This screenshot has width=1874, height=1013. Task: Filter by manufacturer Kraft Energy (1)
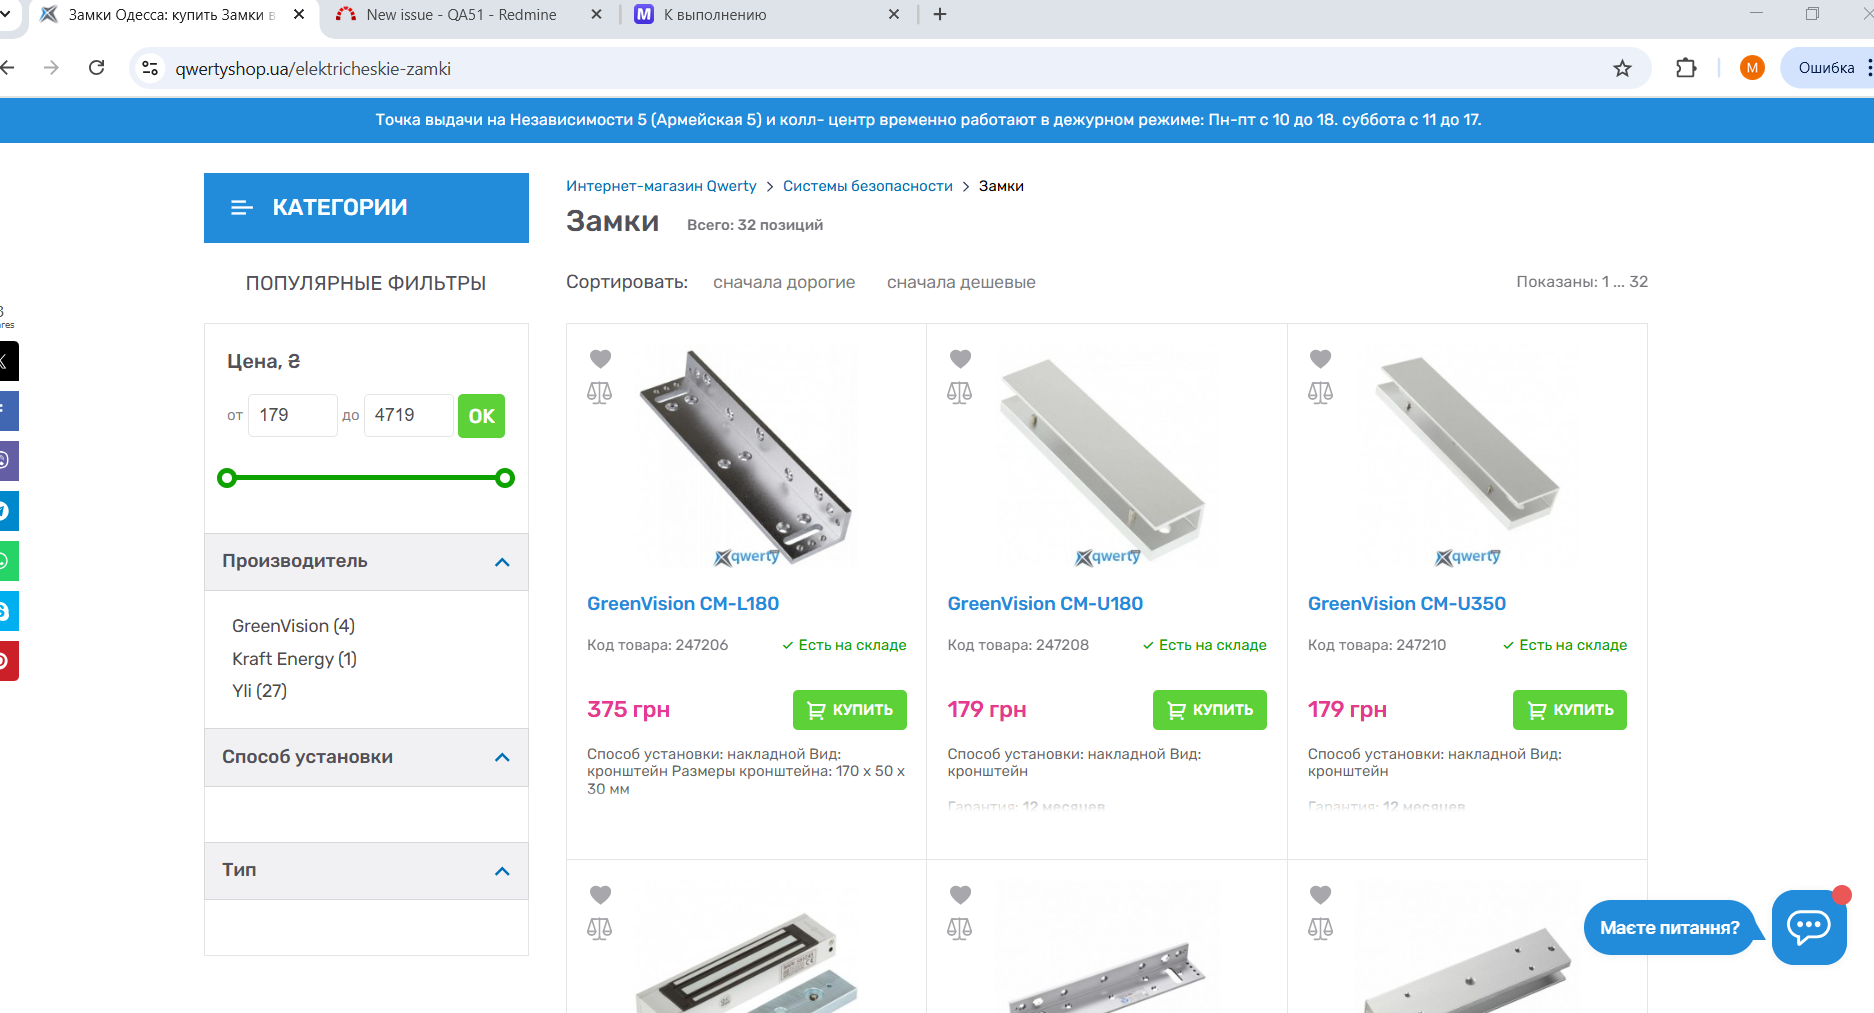click(x=294, y=659)
